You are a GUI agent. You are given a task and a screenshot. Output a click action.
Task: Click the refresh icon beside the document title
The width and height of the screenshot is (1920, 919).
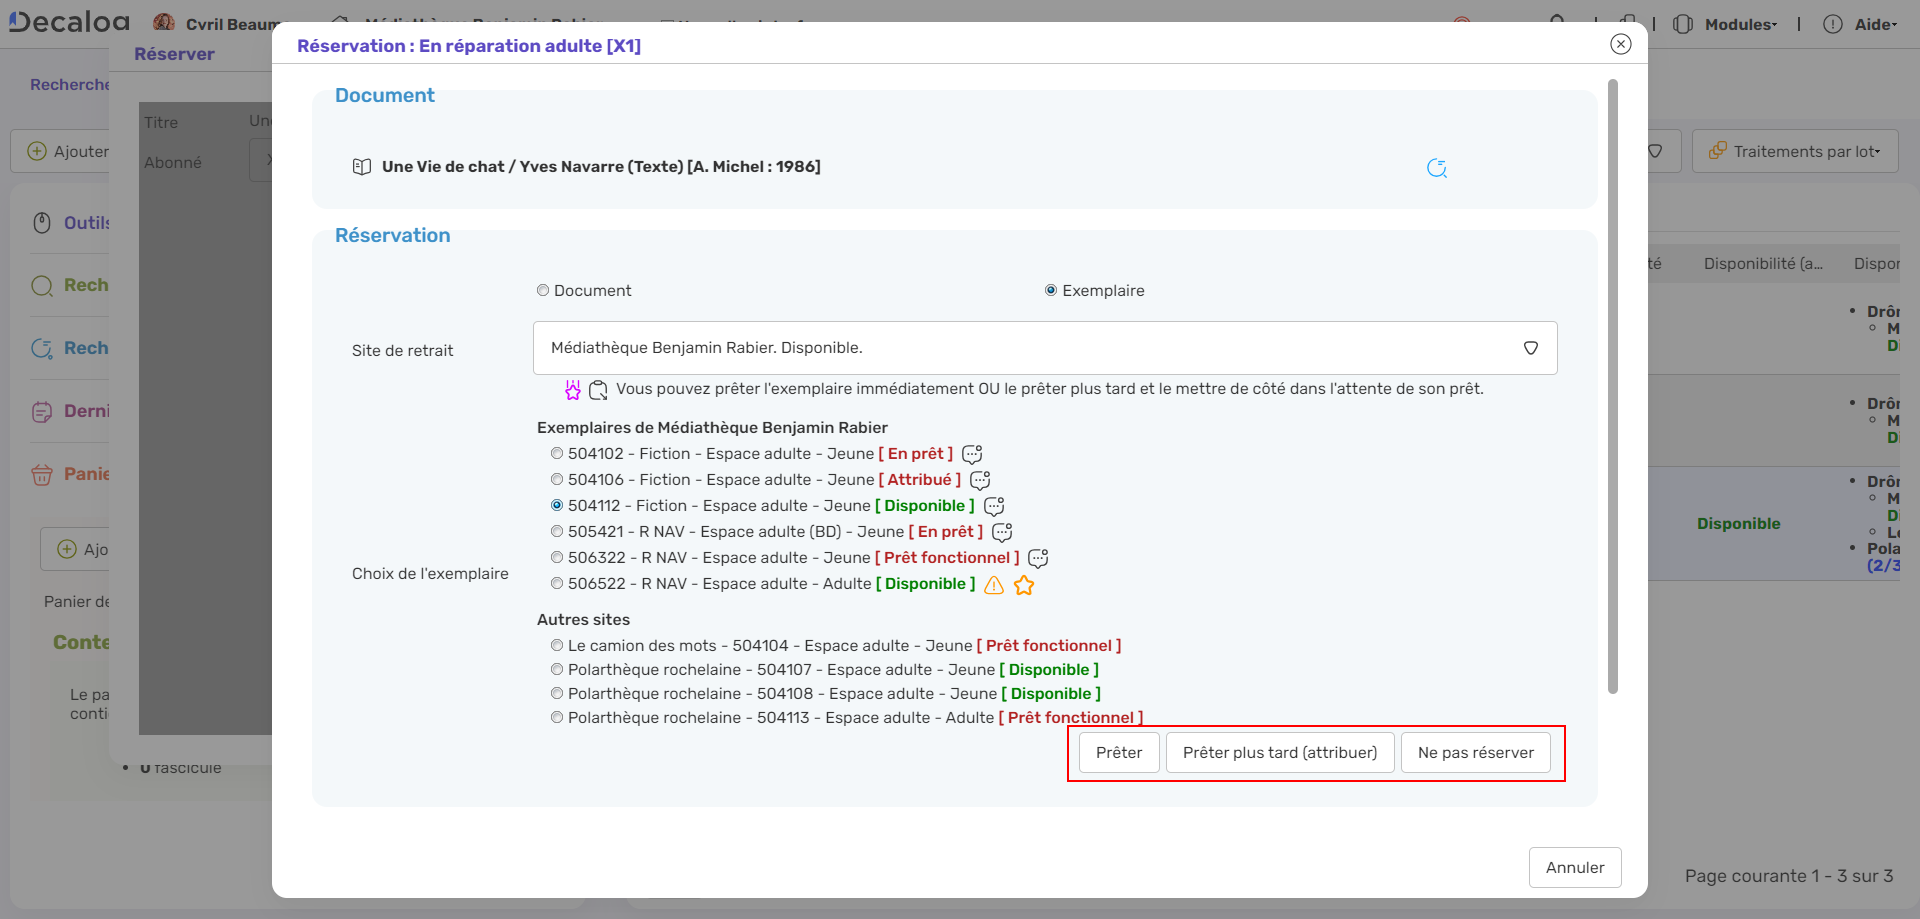(x=1437, y=168)
